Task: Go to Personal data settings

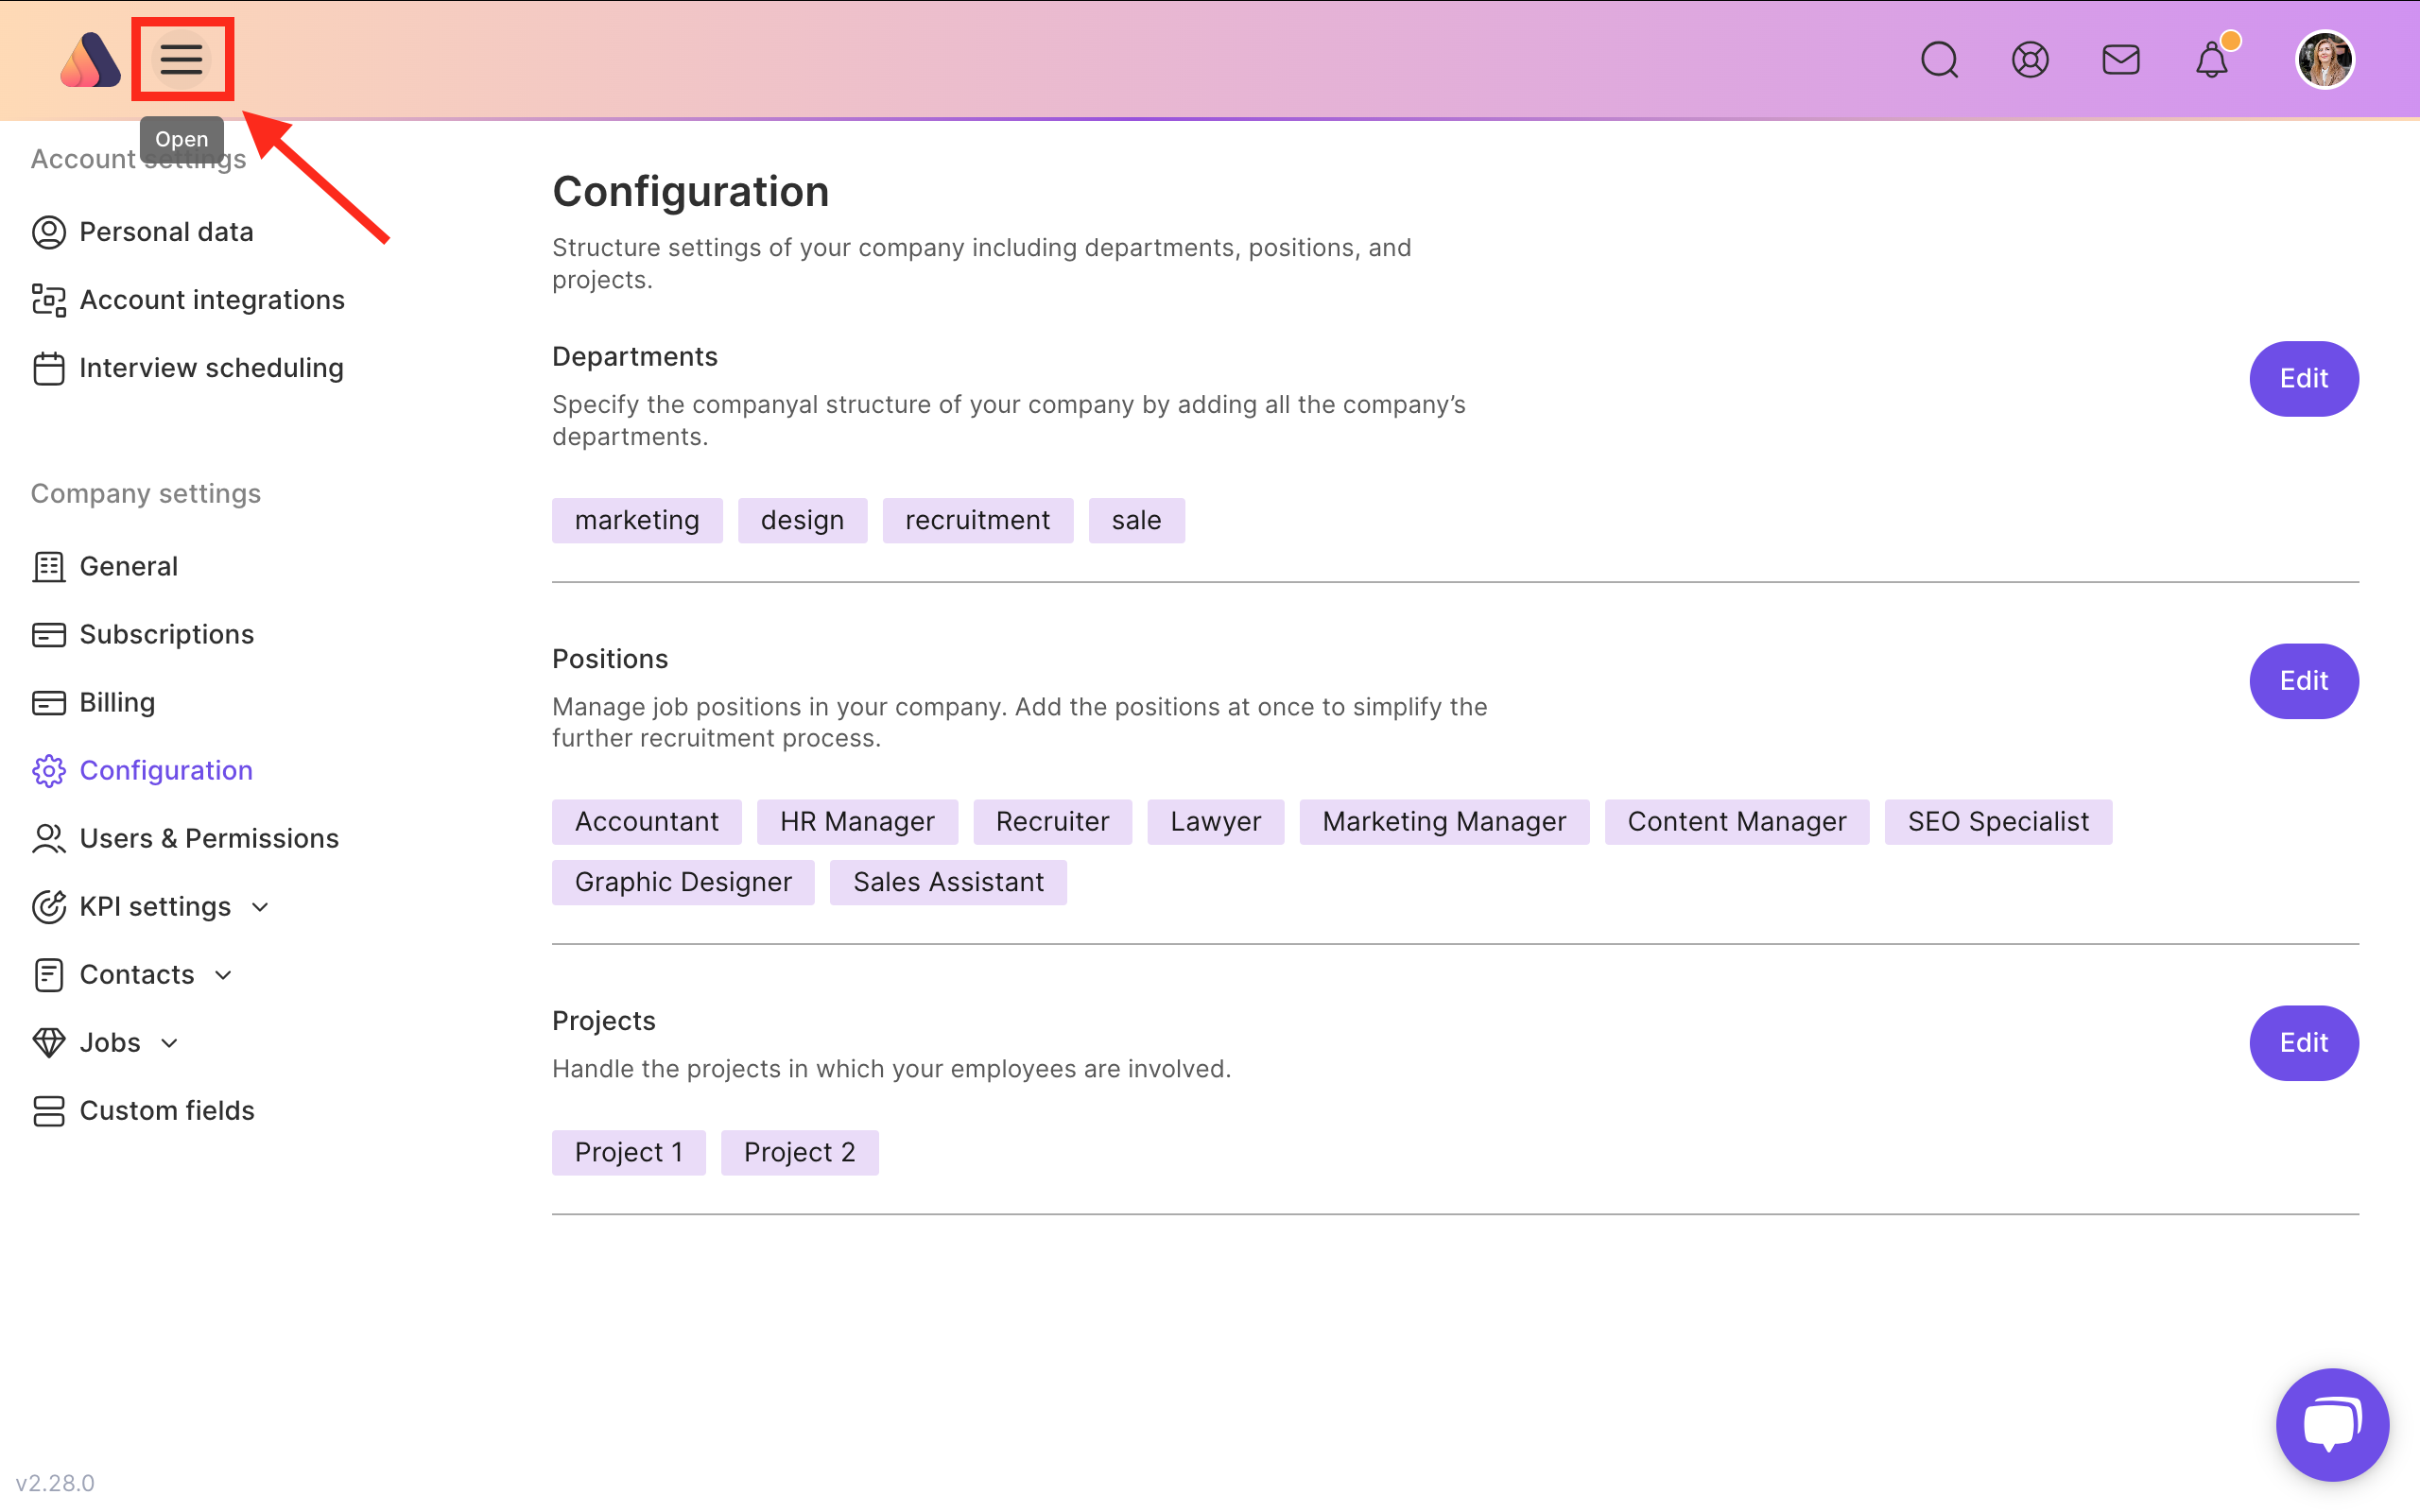Action: pos(166,232)
